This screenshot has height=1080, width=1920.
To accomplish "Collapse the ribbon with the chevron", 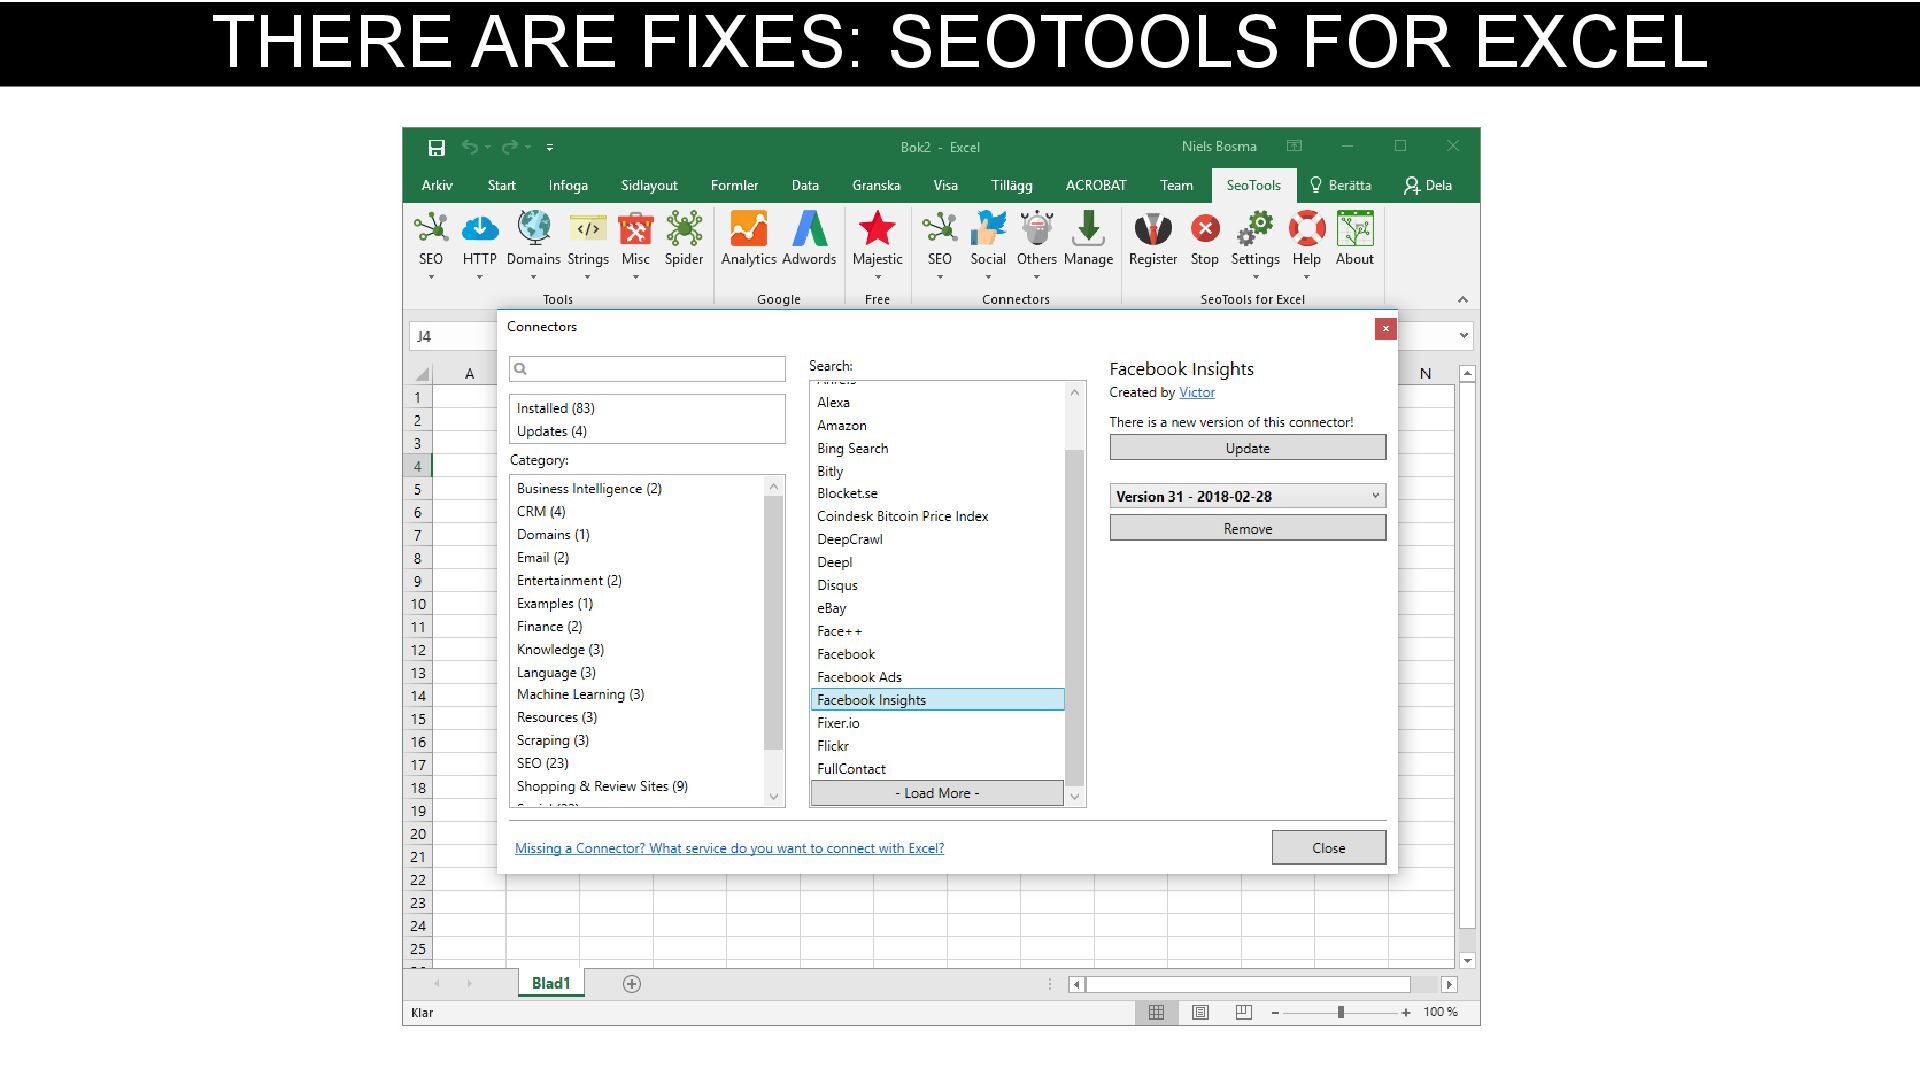I will point(1462,299).
